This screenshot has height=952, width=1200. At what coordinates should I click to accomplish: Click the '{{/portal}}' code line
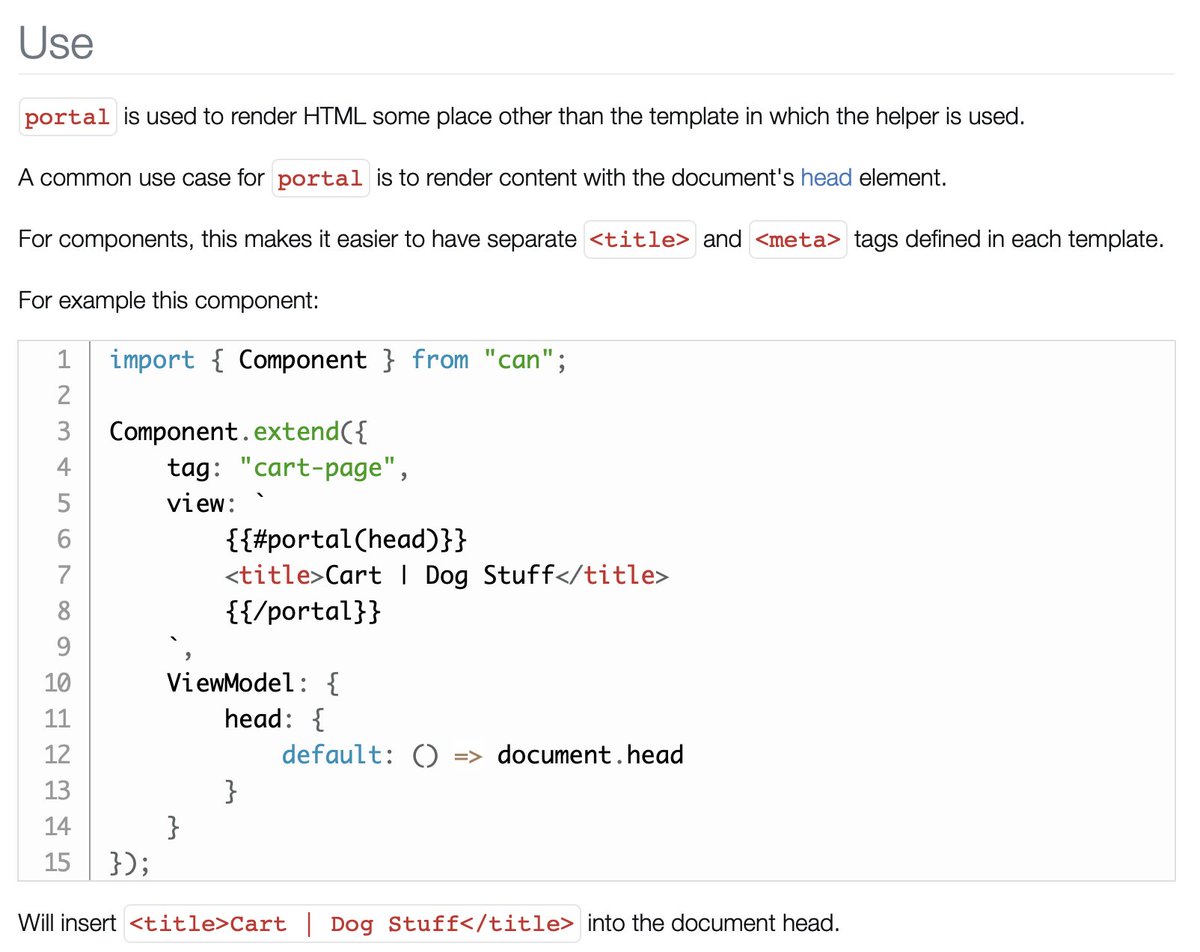pyautogui.click(x=303, y=611)
